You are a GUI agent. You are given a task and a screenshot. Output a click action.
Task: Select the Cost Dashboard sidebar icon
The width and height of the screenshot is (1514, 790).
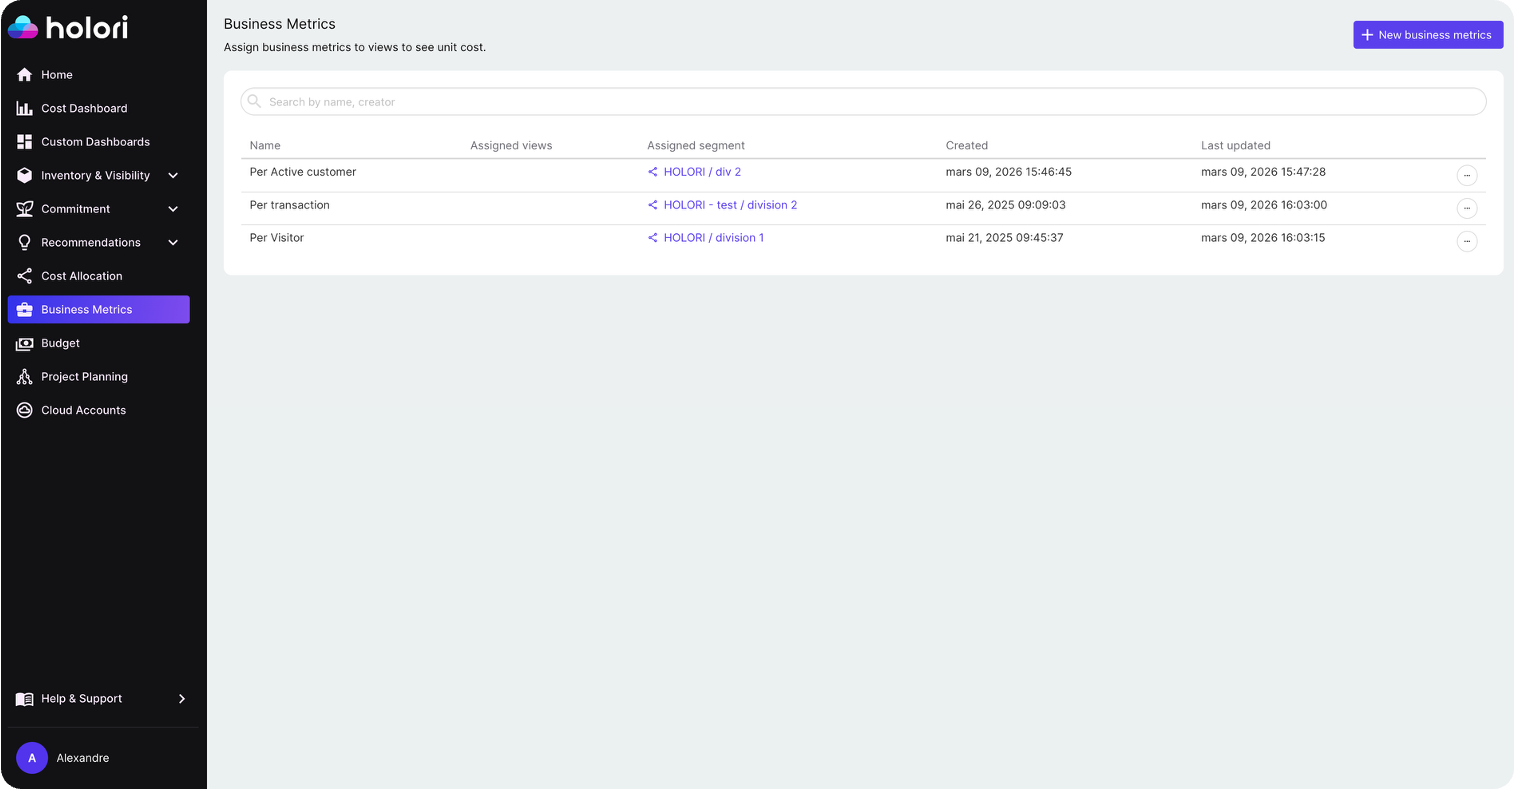(x=23, y=108)
